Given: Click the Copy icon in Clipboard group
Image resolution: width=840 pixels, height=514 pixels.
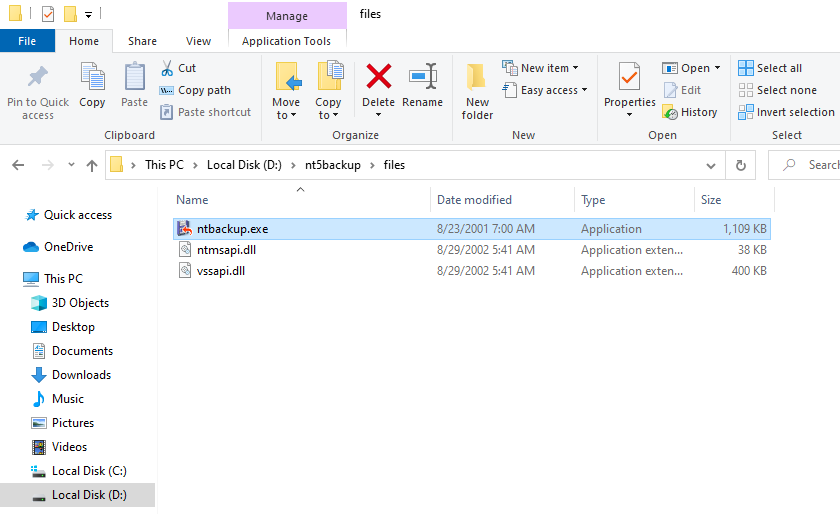Looking at the screenshot, I should coord(92,77).
